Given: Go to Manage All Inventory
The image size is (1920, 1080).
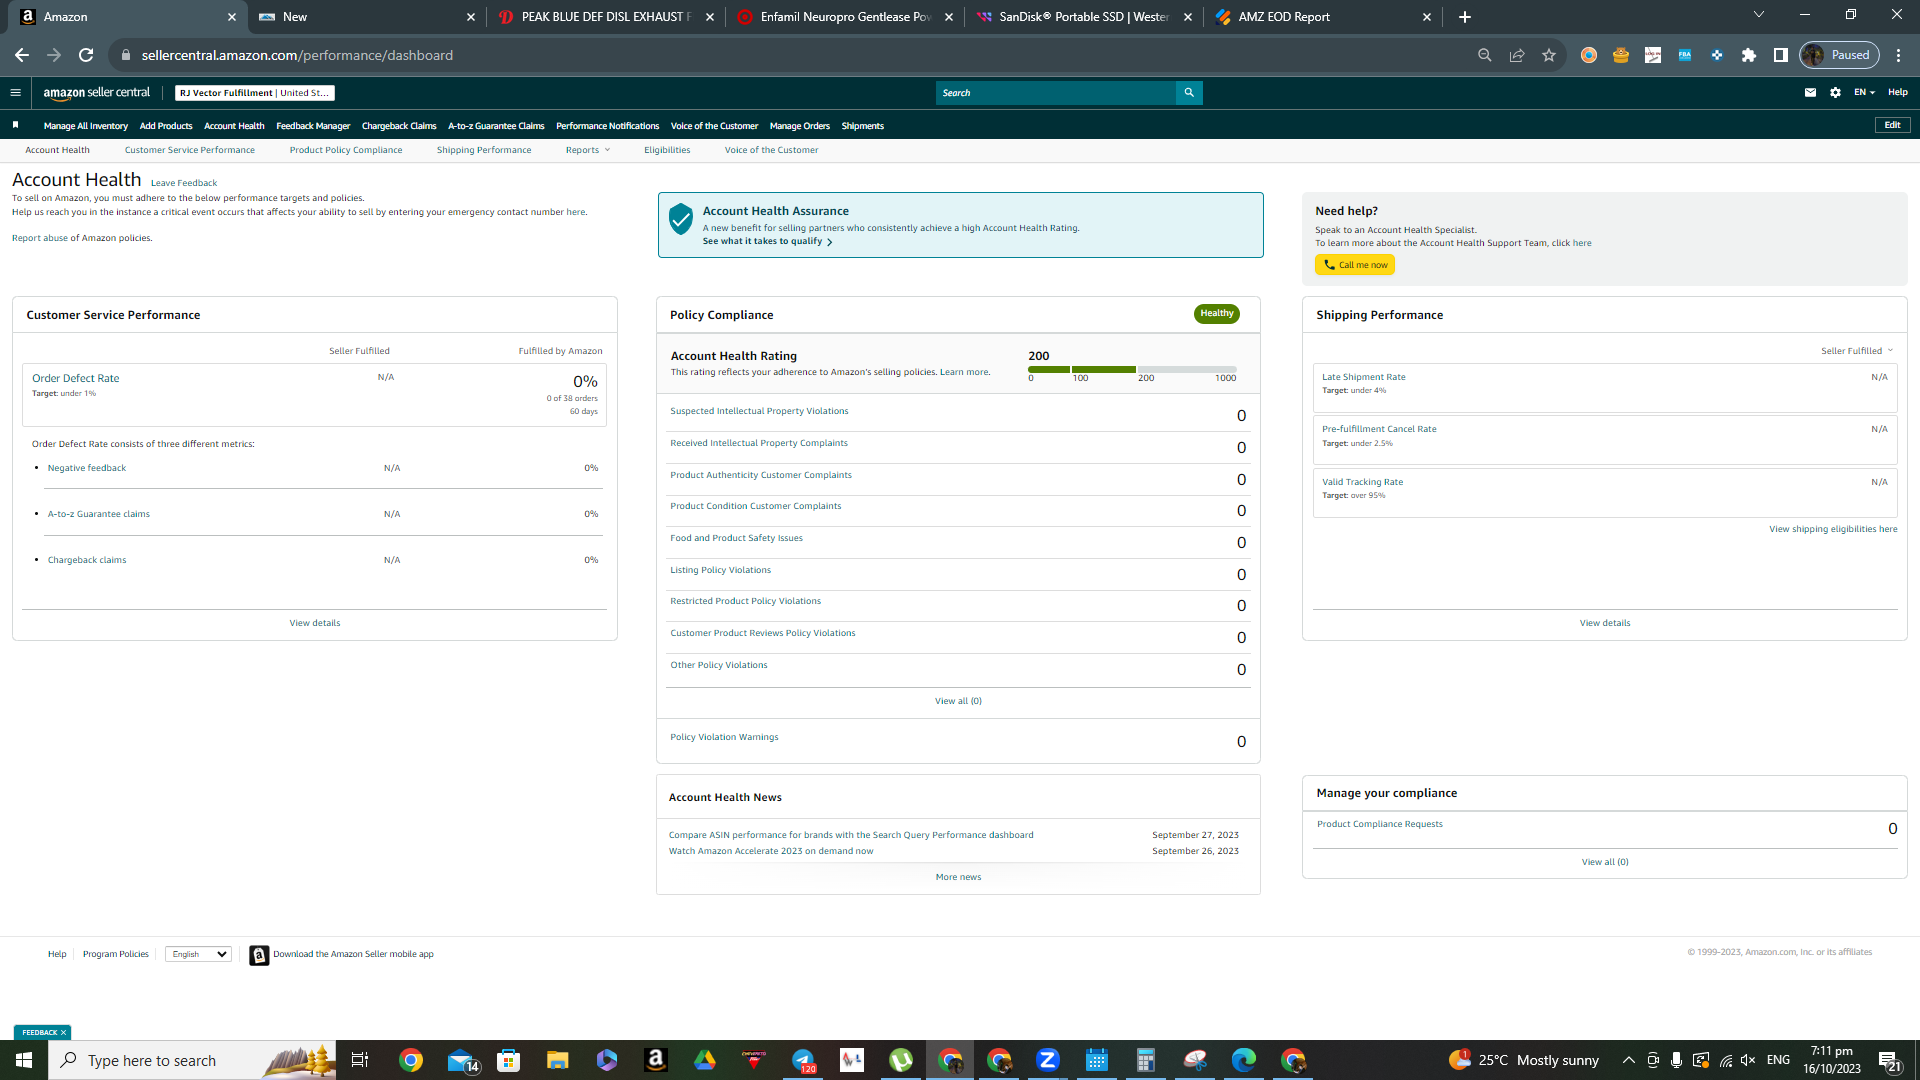Looking at the screenshot, I should click(86, 126).
